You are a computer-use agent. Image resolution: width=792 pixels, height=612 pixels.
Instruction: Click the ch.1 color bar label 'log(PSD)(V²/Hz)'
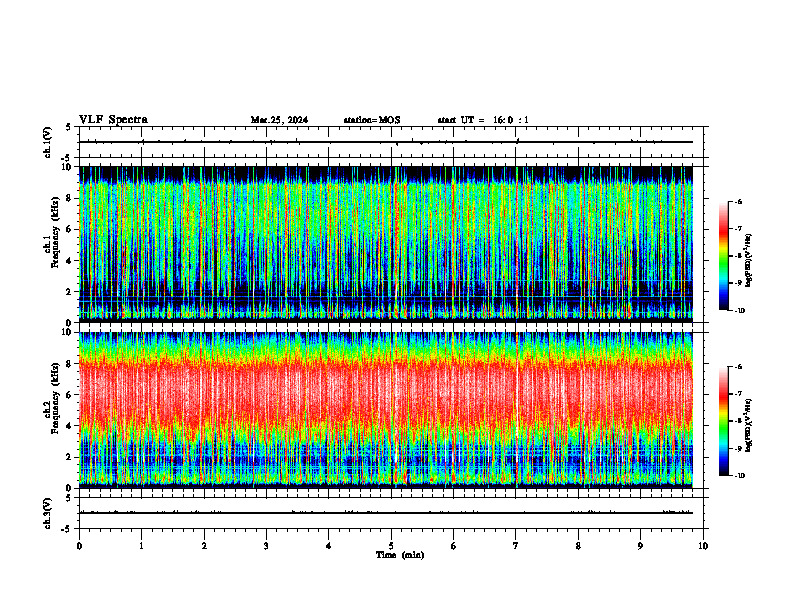click(749, 260)
